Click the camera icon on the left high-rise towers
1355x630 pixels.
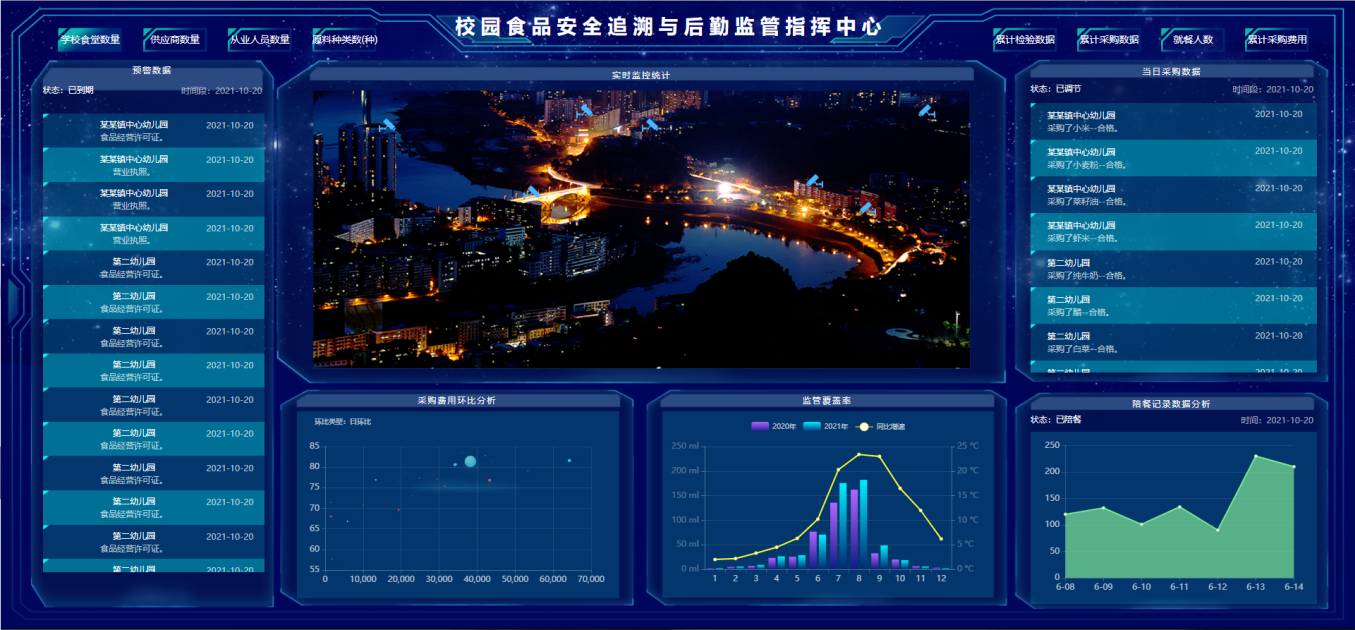(386, 125)
